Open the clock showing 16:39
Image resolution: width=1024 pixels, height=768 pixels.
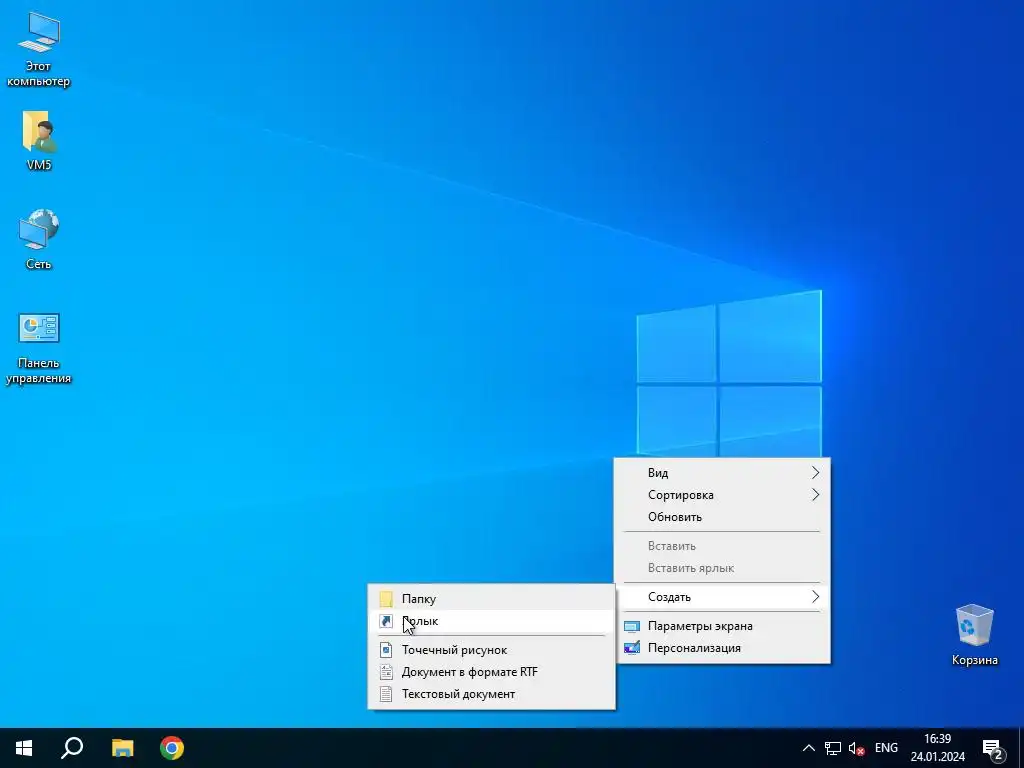click(938, 748)
